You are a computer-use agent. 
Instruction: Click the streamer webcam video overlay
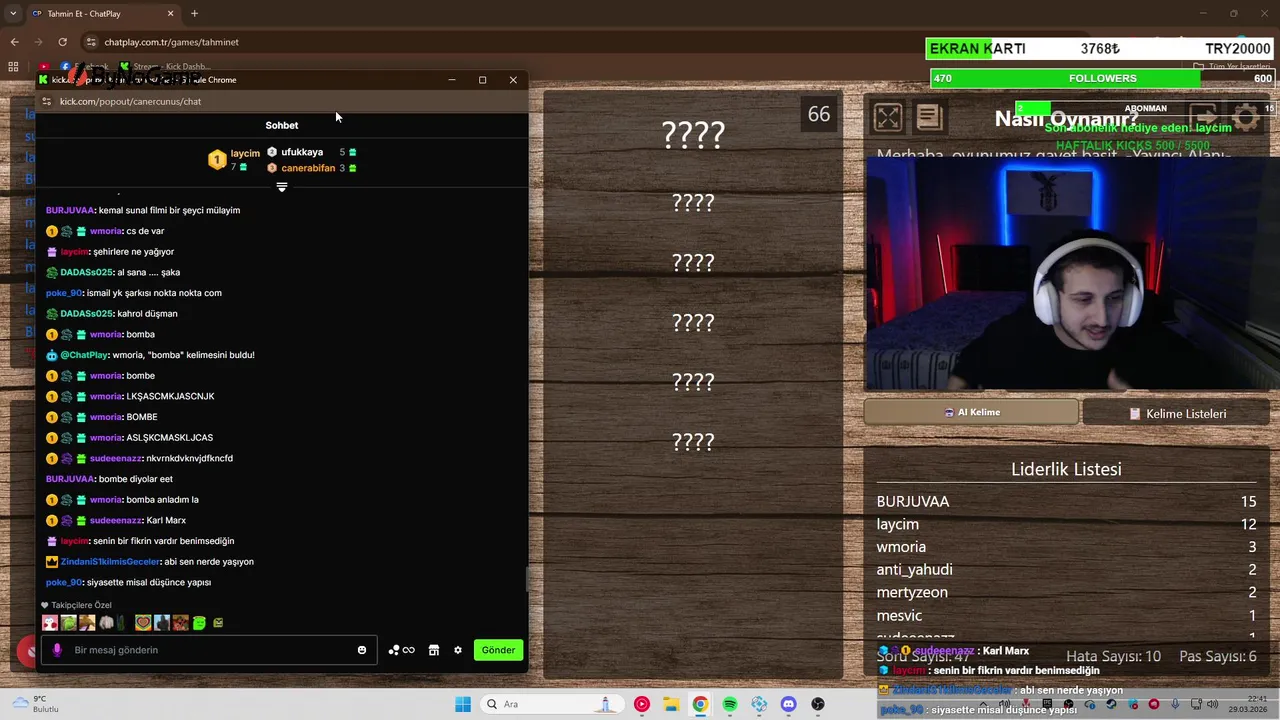[1072, 273]
